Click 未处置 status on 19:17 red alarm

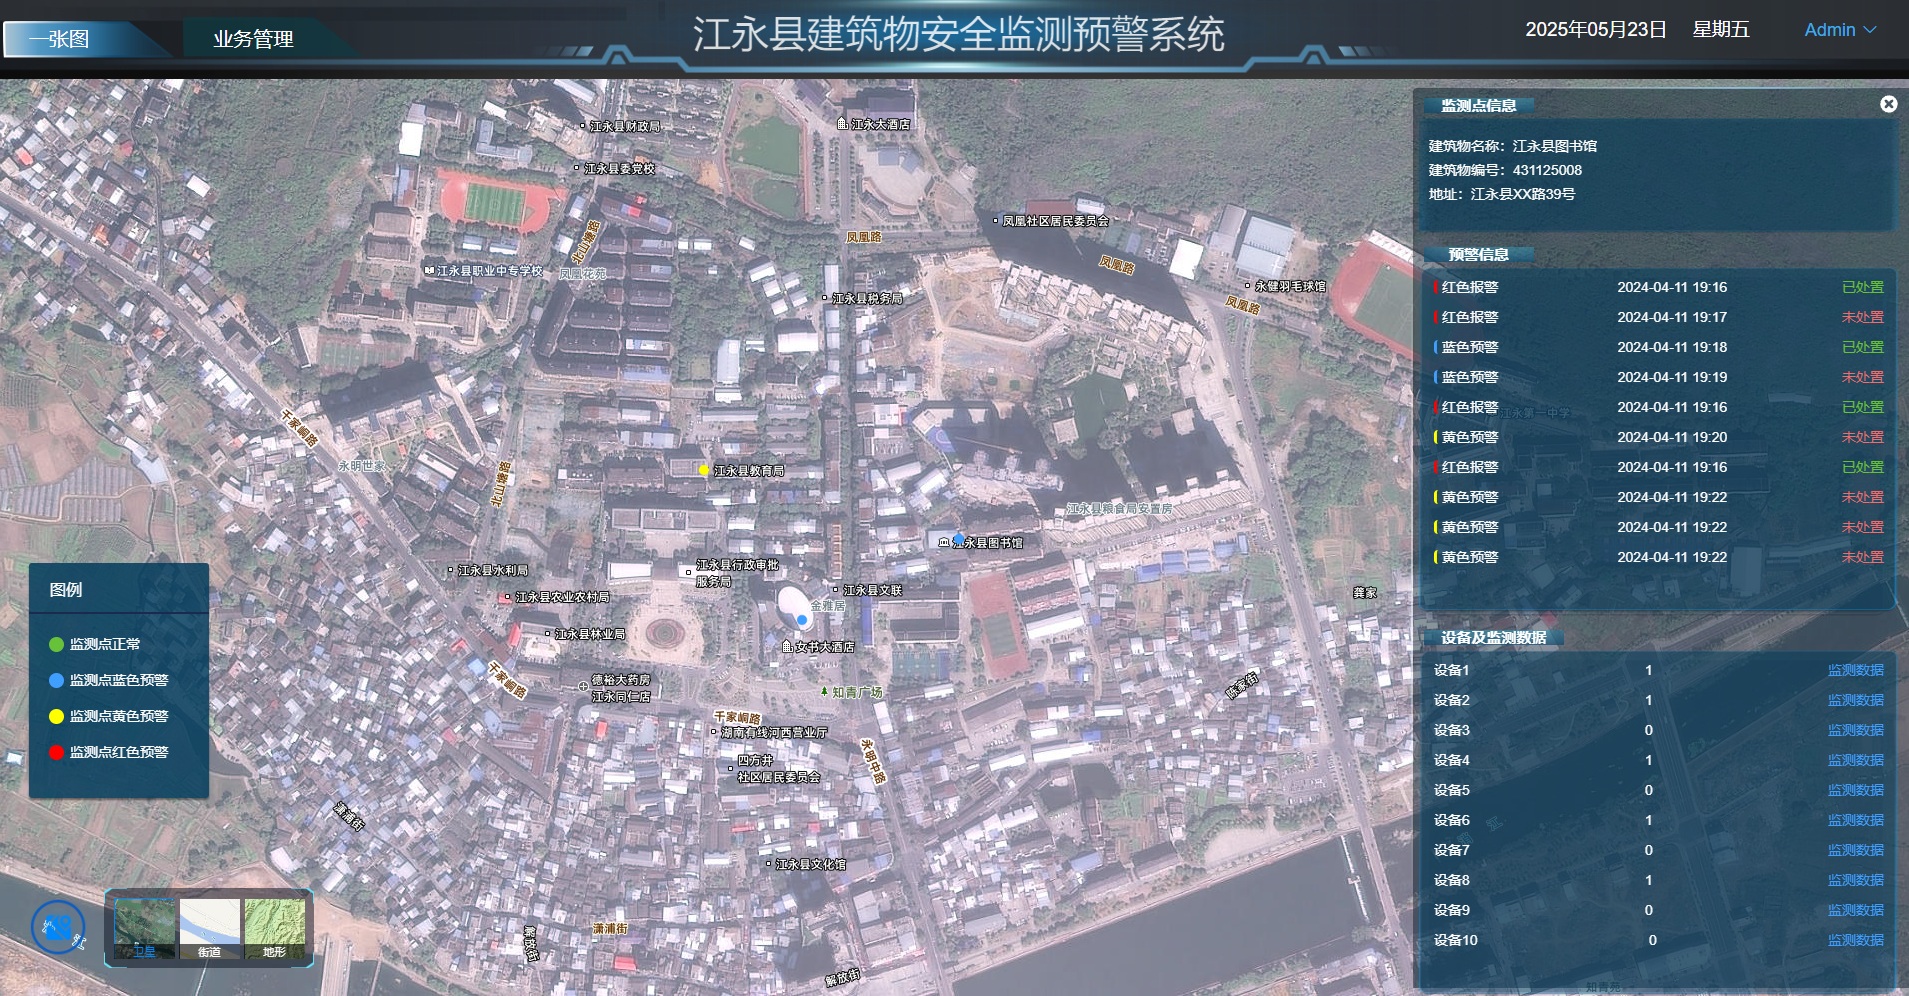tap(1862, 317)
